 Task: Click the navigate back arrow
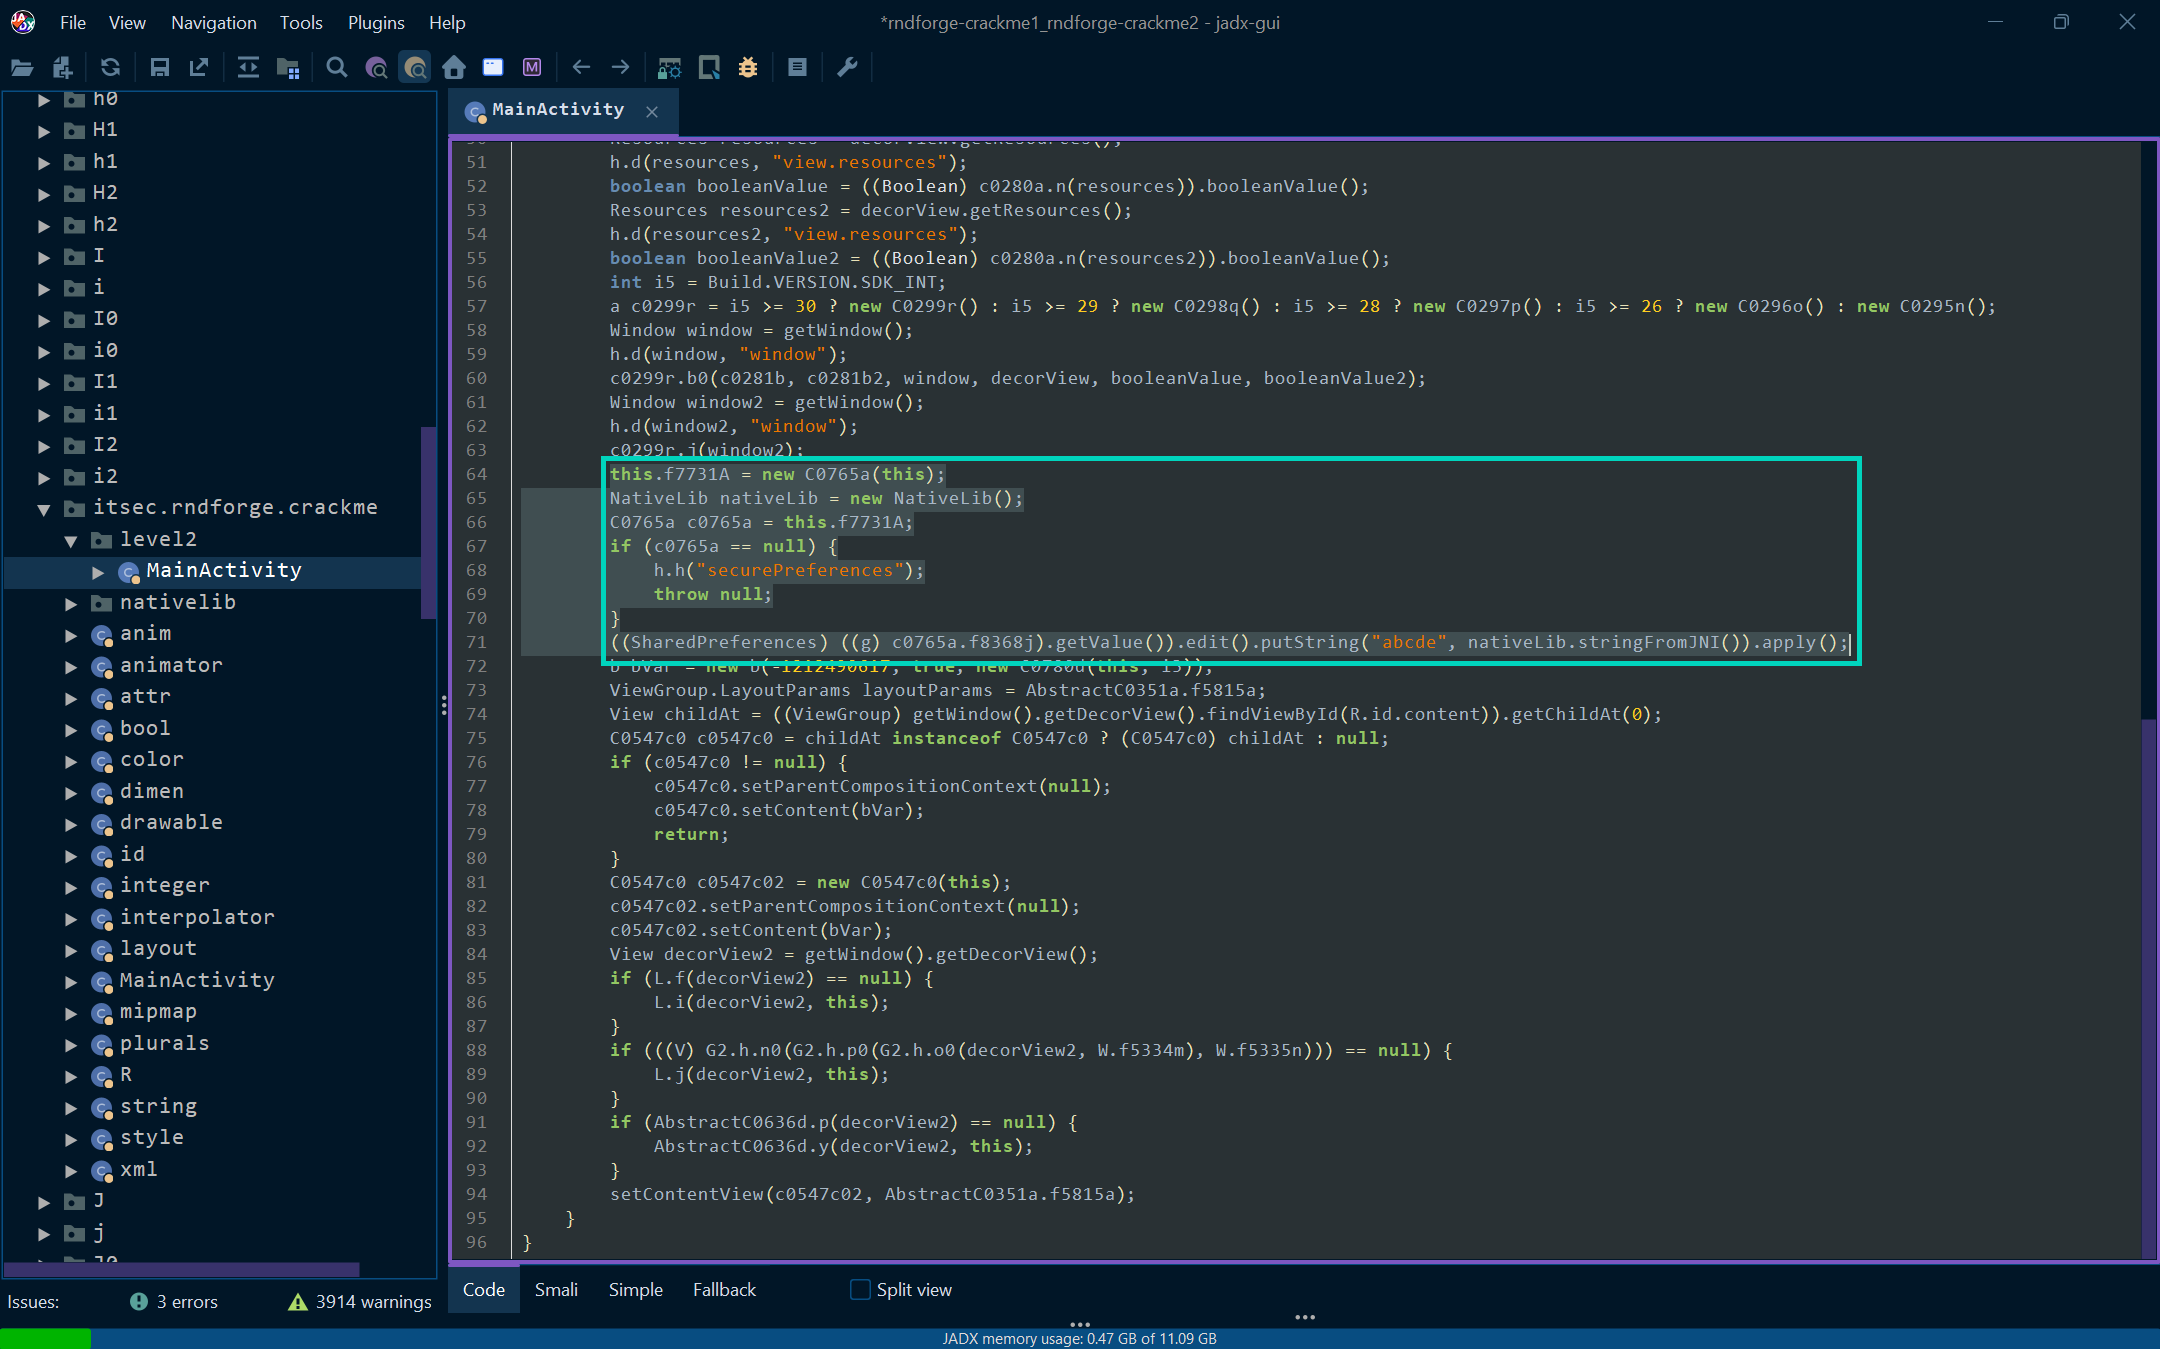tap(581, 67)
